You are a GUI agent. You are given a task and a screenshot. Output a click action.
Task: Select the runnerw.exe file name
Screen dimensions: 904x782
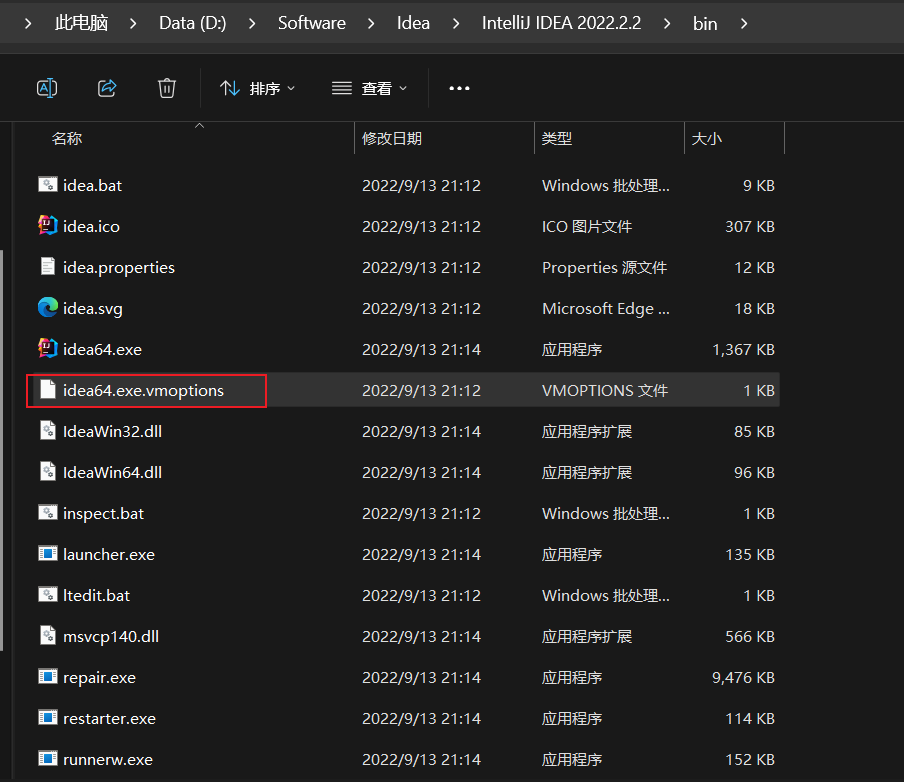(x=108, y=760)
